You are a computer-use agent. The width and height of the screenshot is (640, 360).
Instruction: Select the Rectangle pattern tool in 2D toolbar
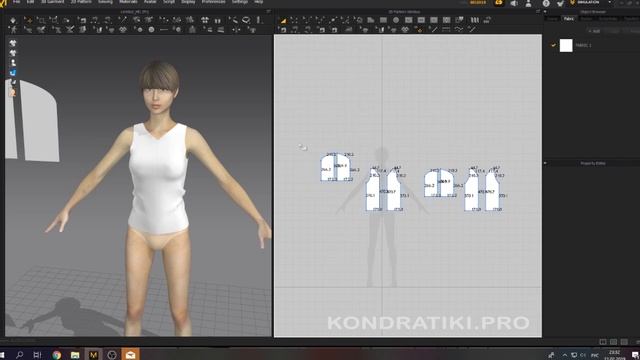pyautogui.click(x=383, y=20)
